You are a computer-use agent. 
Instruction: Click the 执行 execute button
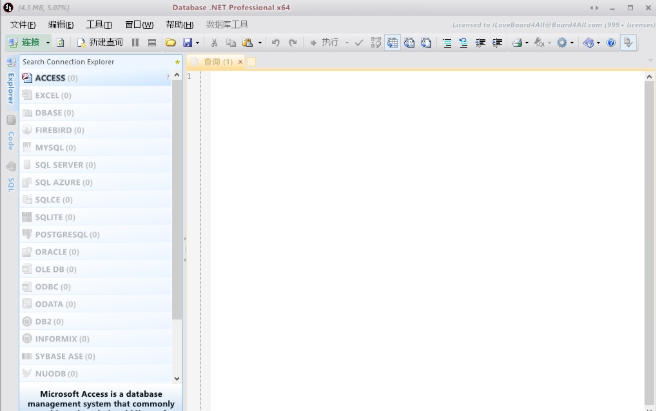(324, 43)
